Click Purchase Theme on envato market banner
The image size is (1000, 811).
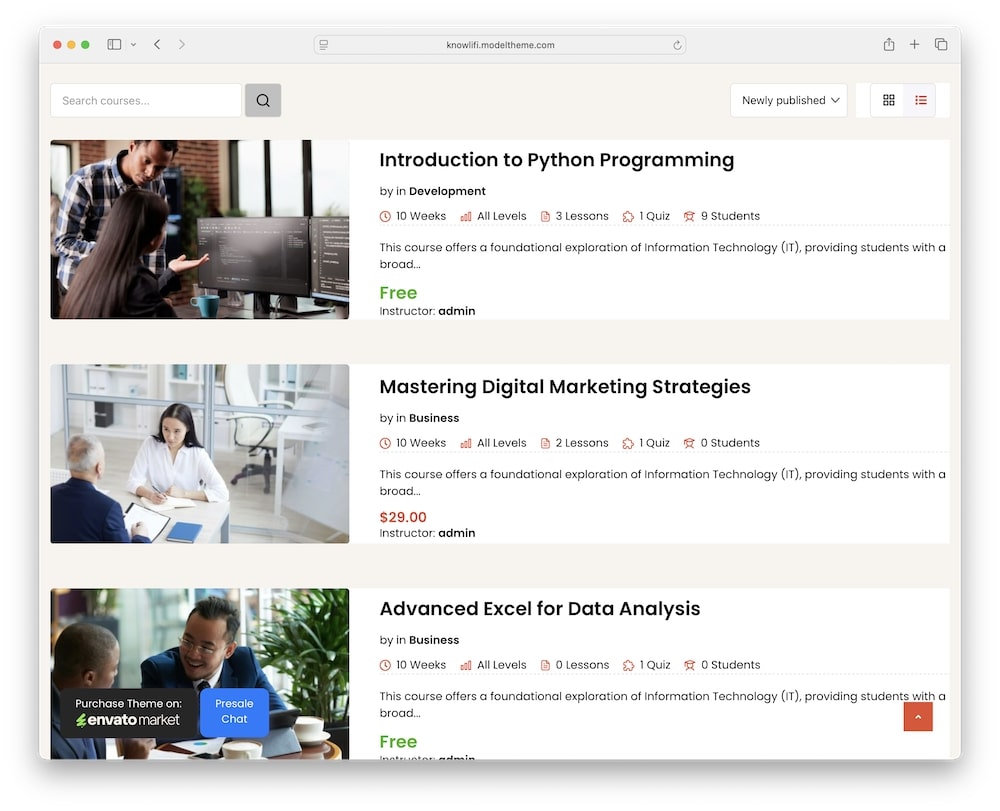[128, 712]
